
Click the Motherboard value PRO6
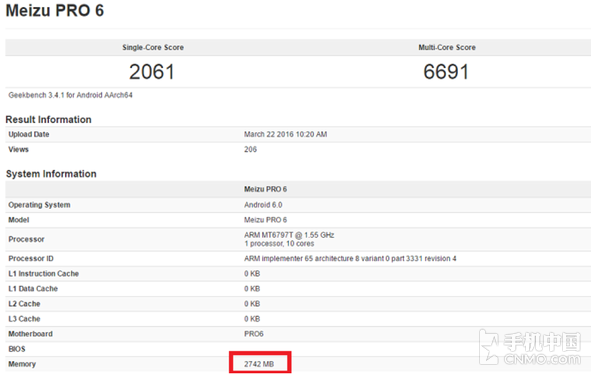click(254, 334)
